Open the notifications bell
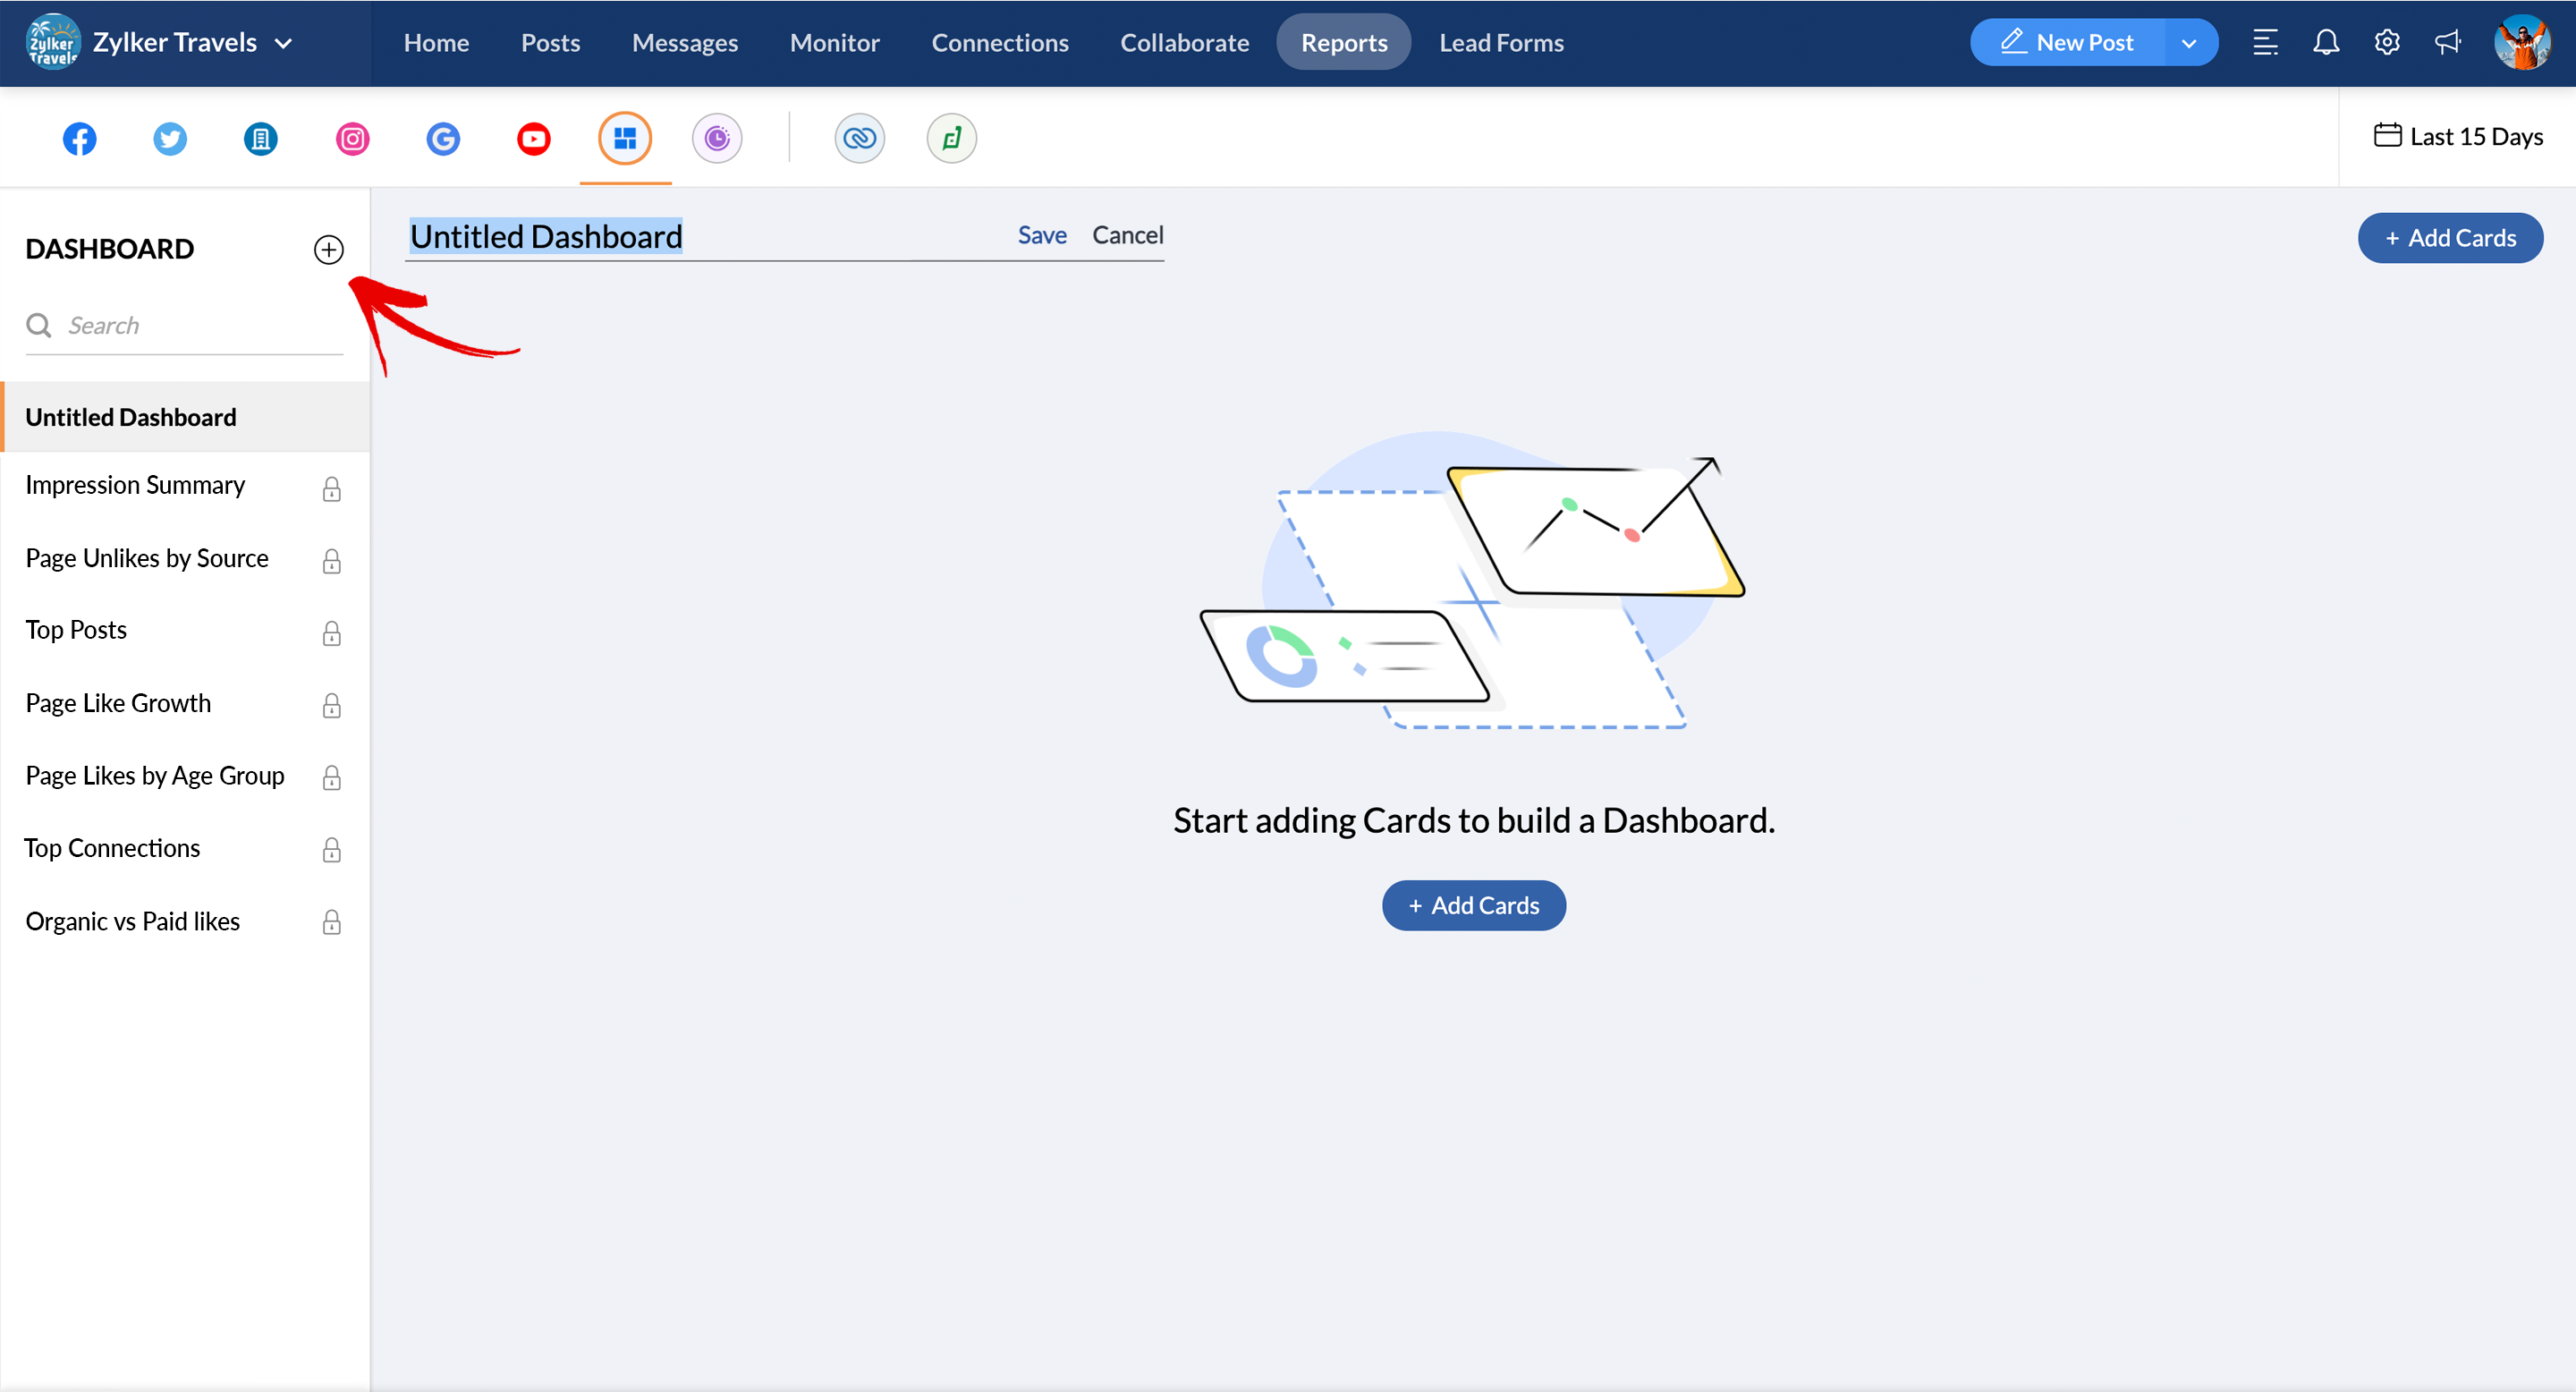 pyautogui.click(x=2326, y=42)
